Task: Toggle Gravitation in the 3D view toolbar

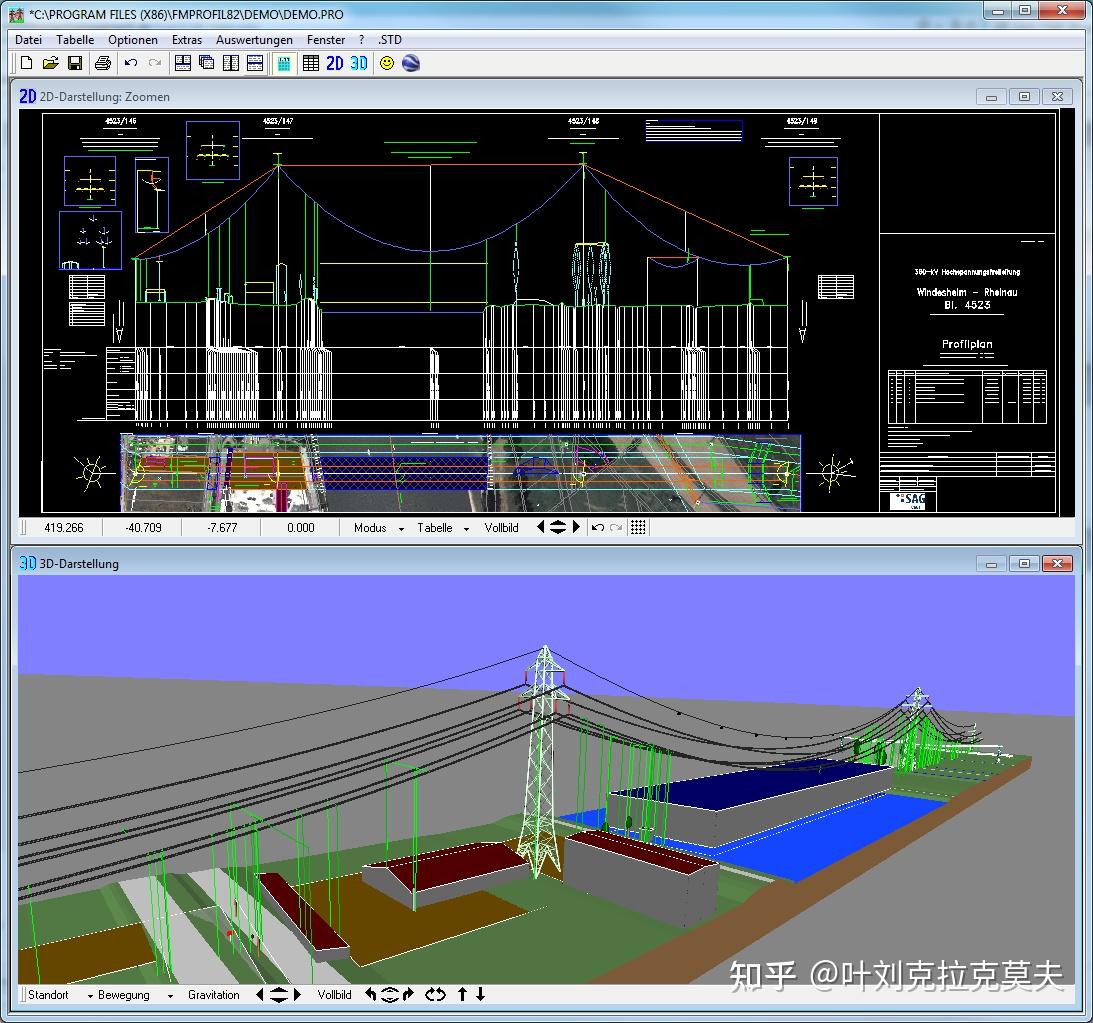Action: (x=214, y=995)
